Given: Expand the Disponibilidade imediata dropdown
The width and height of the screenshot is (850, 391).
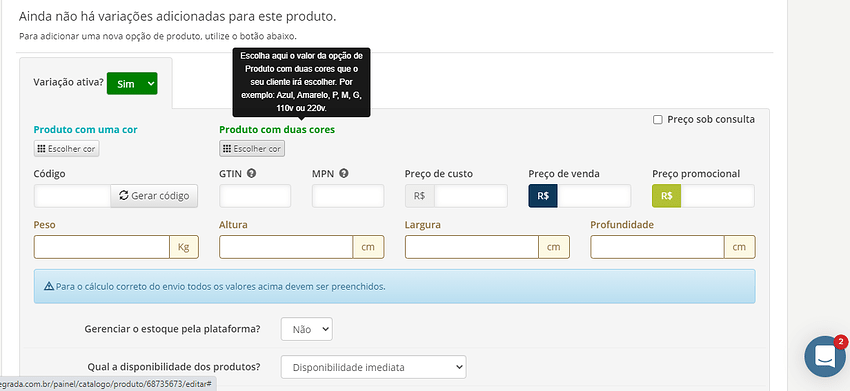Looking at the screenshot, I should pyautogui.click(x=374, y=367).
